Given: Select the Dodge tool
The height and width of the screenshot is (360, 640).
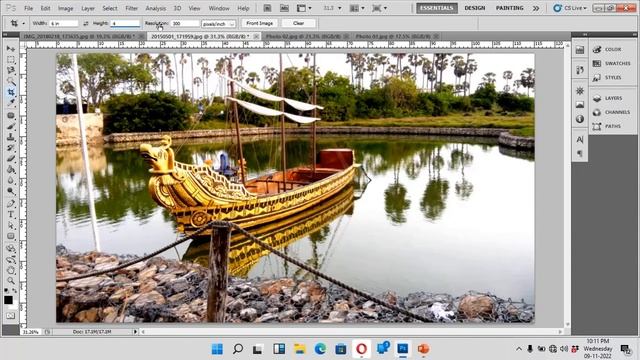Looking at the screenshot, I should 11,191.
